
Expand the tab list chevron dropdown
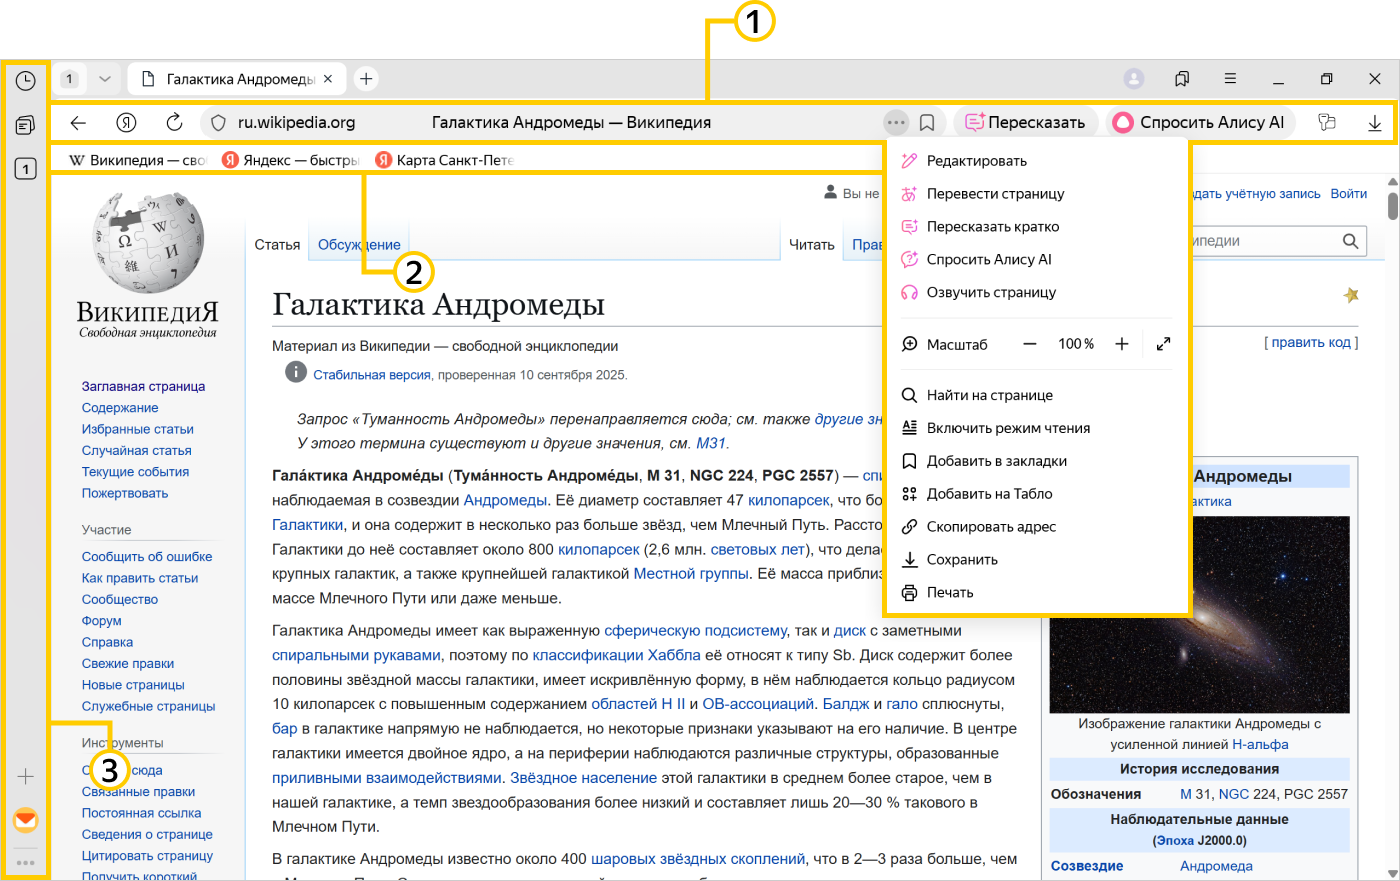click(104, 79)
